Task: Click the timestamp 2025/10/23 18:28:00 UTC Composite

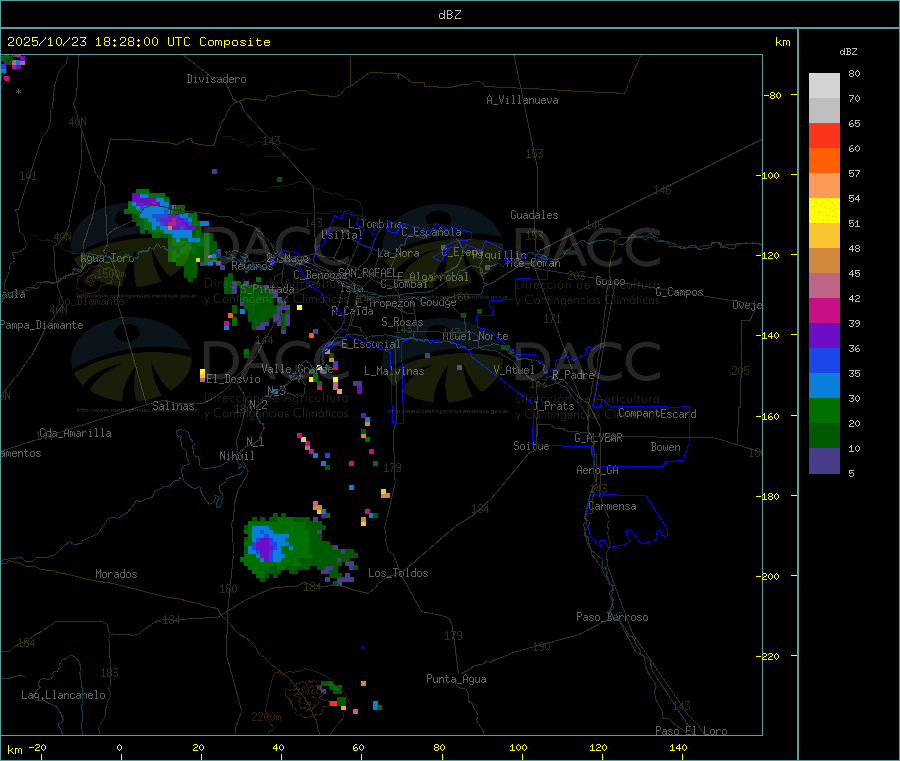Action: [x=138, y=42]
